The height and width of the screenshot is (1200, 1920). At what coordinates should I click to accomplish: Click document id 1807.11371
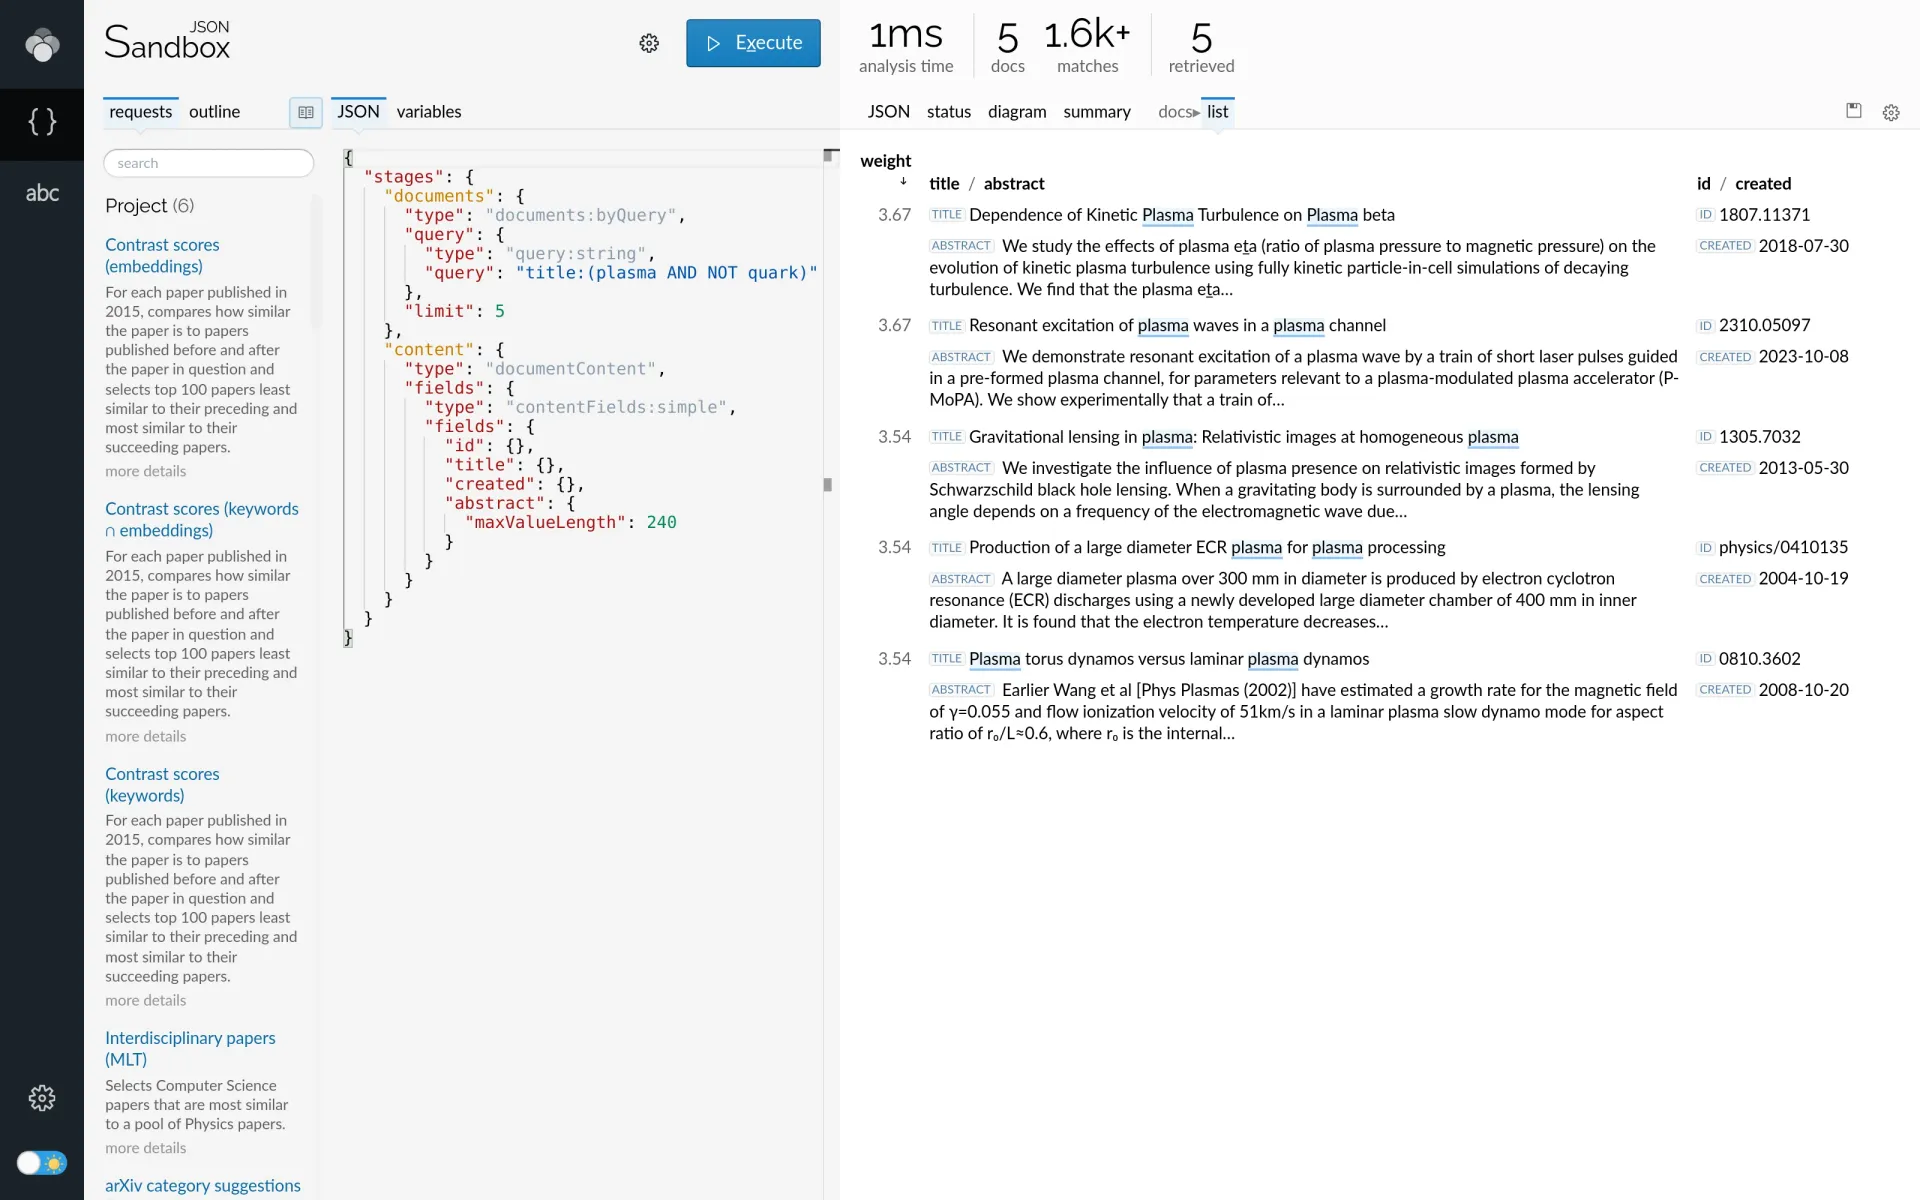click(1764, 215)
